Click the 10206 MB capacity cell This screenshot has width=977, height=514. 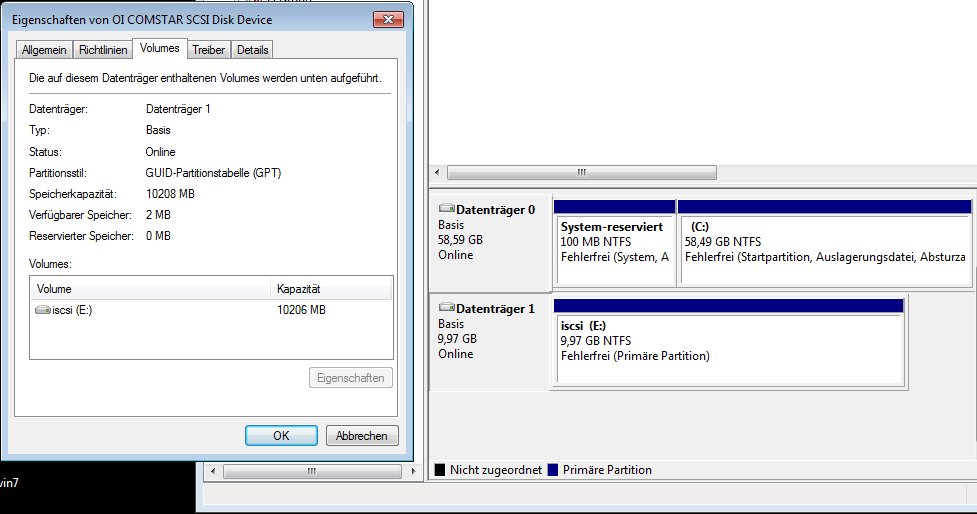[x=301, y=310]
